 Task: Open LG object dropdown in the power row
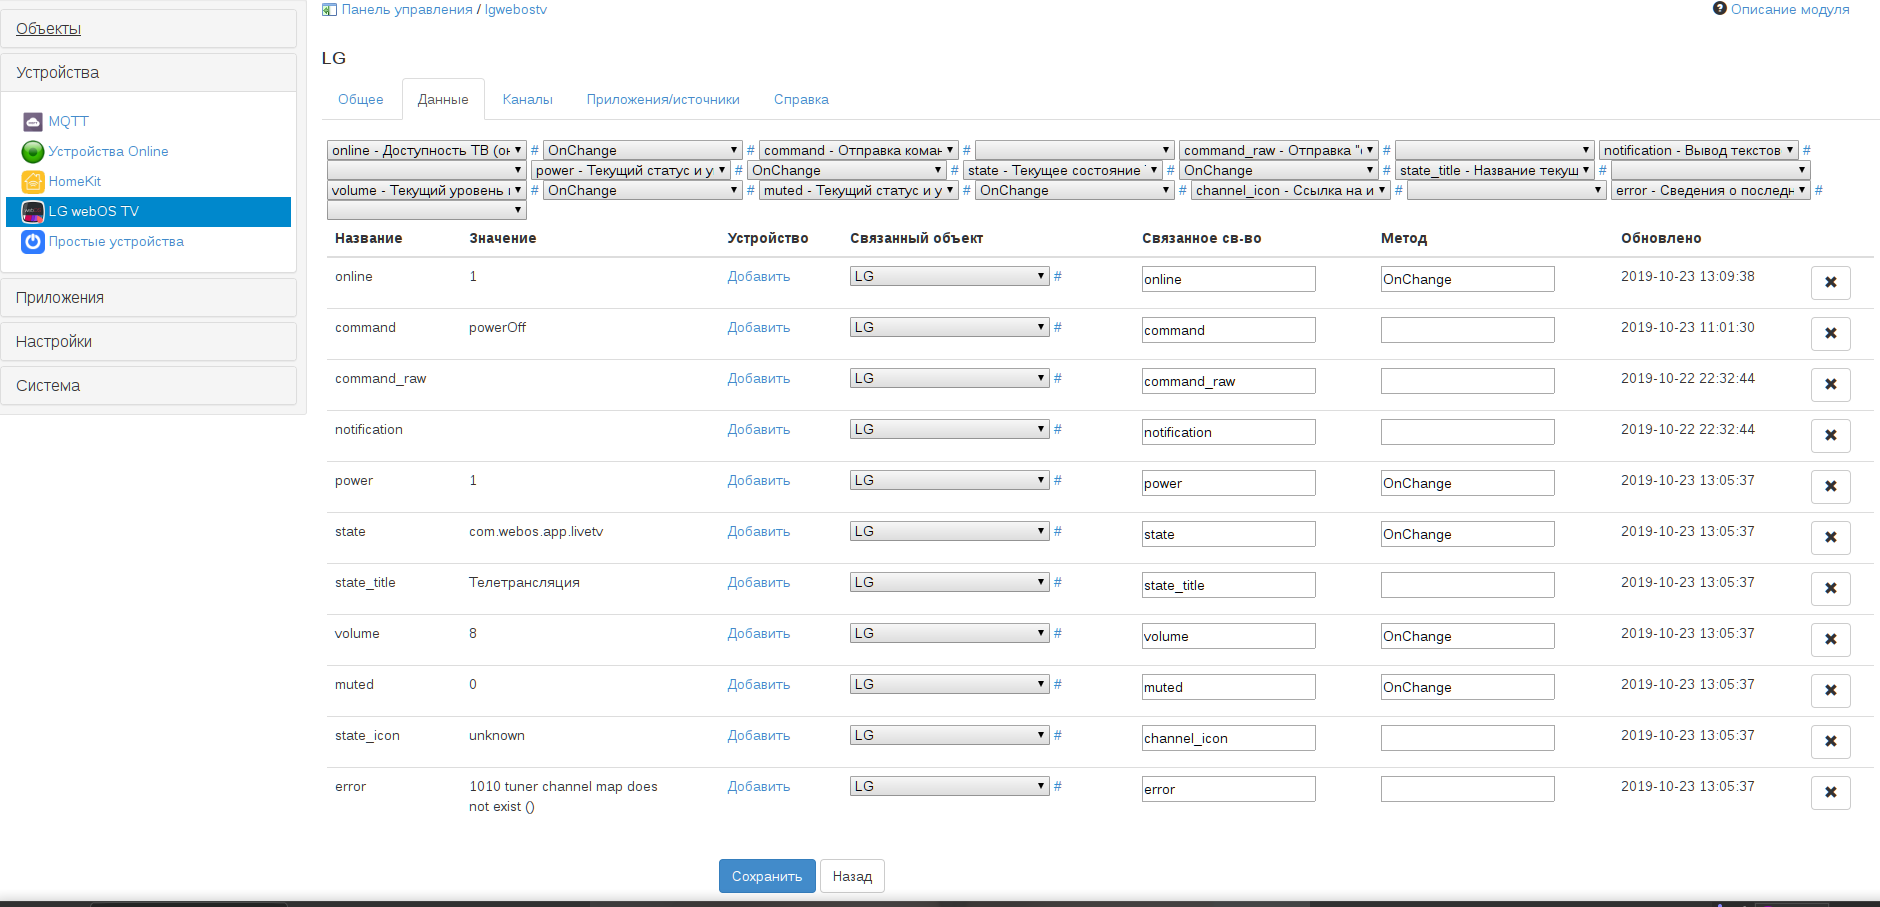950,480
